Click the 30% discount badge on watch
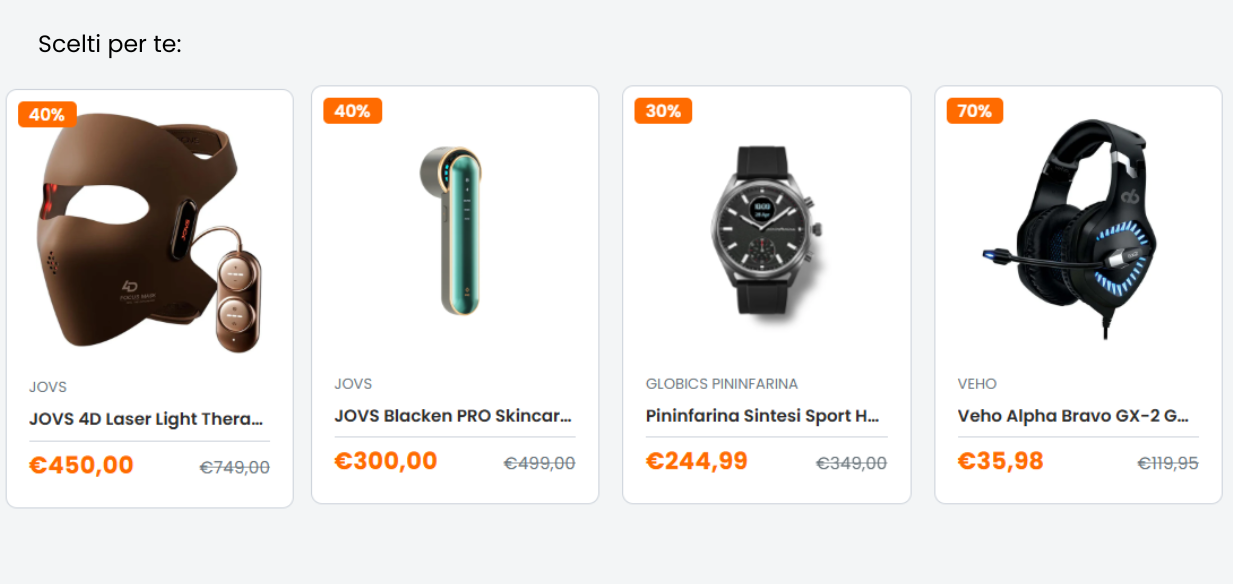Image resolution: width=1233 pixels, height=584 pixels. [663, 111]
